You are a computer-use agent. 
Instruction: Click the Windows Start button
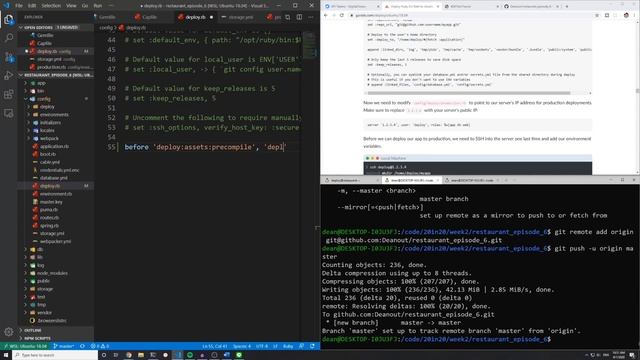6,355
